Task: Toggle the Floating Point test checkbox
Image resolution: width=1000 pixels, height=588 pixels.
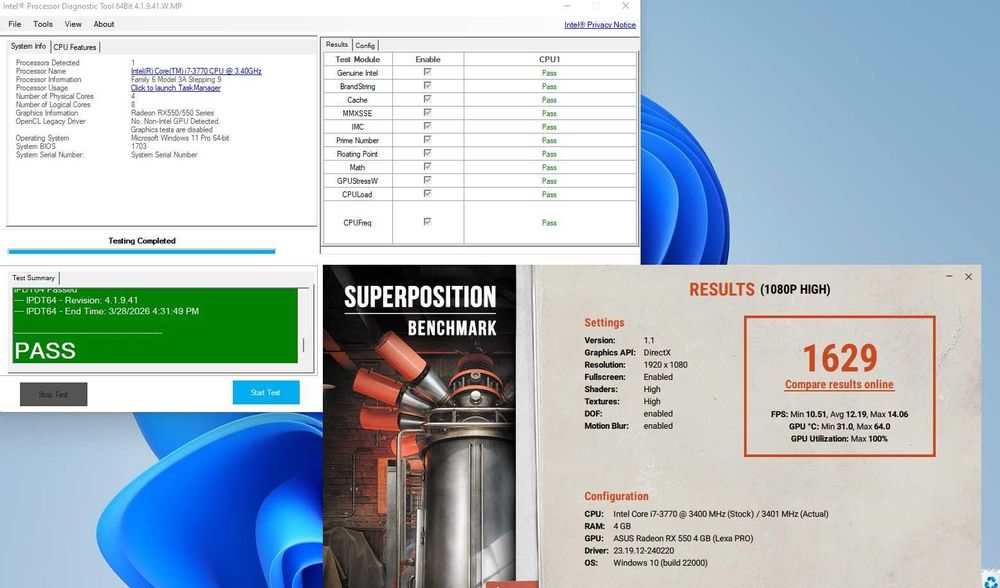Action: (427, 153)
